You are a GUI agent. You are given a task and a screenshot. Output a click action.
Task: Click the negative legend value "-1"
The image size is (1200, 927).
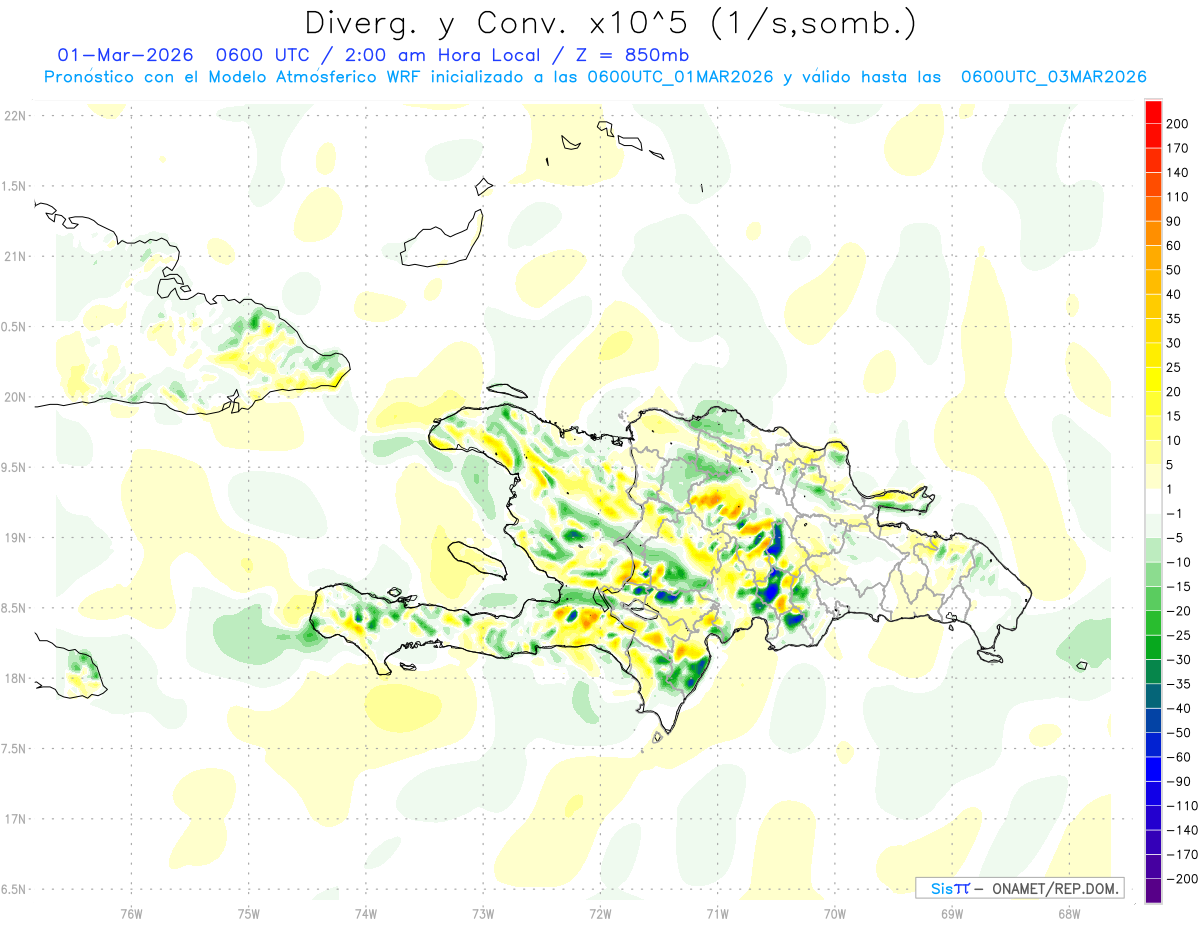[x=1177, y=514]
